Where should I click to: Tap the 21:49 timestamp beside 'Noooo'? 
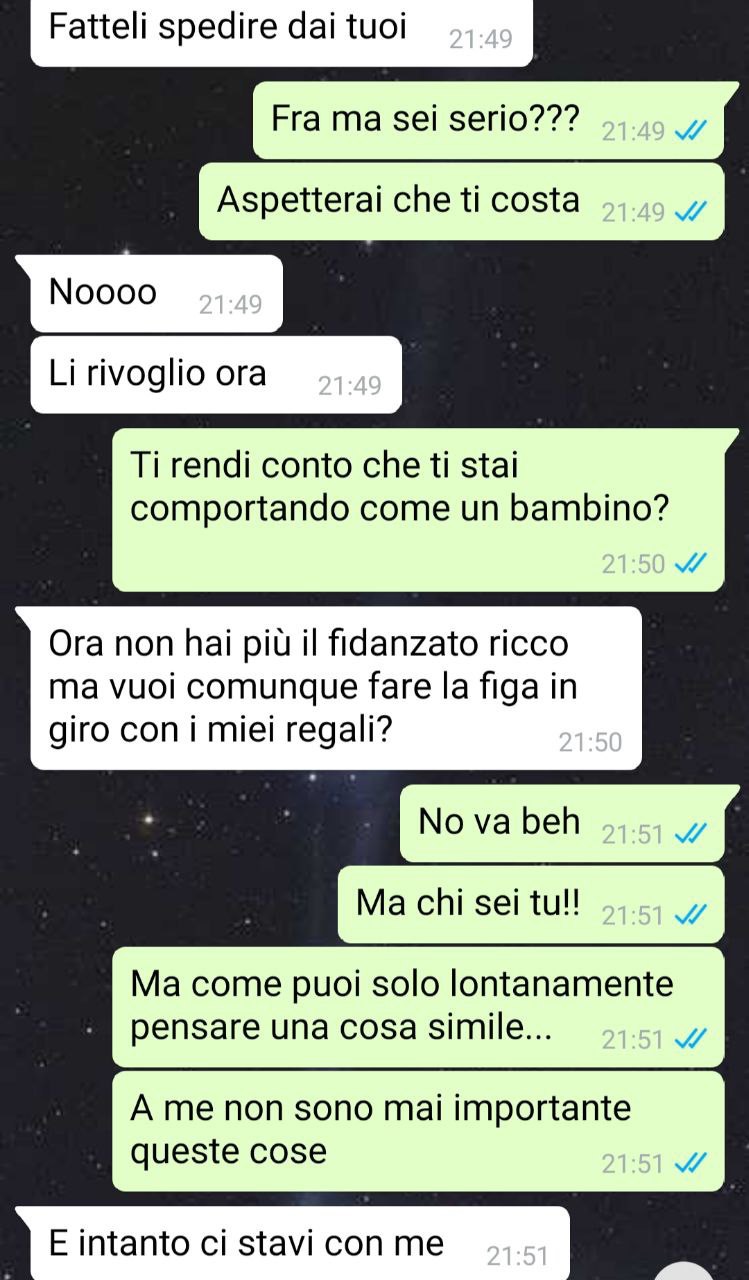(231, 305)
